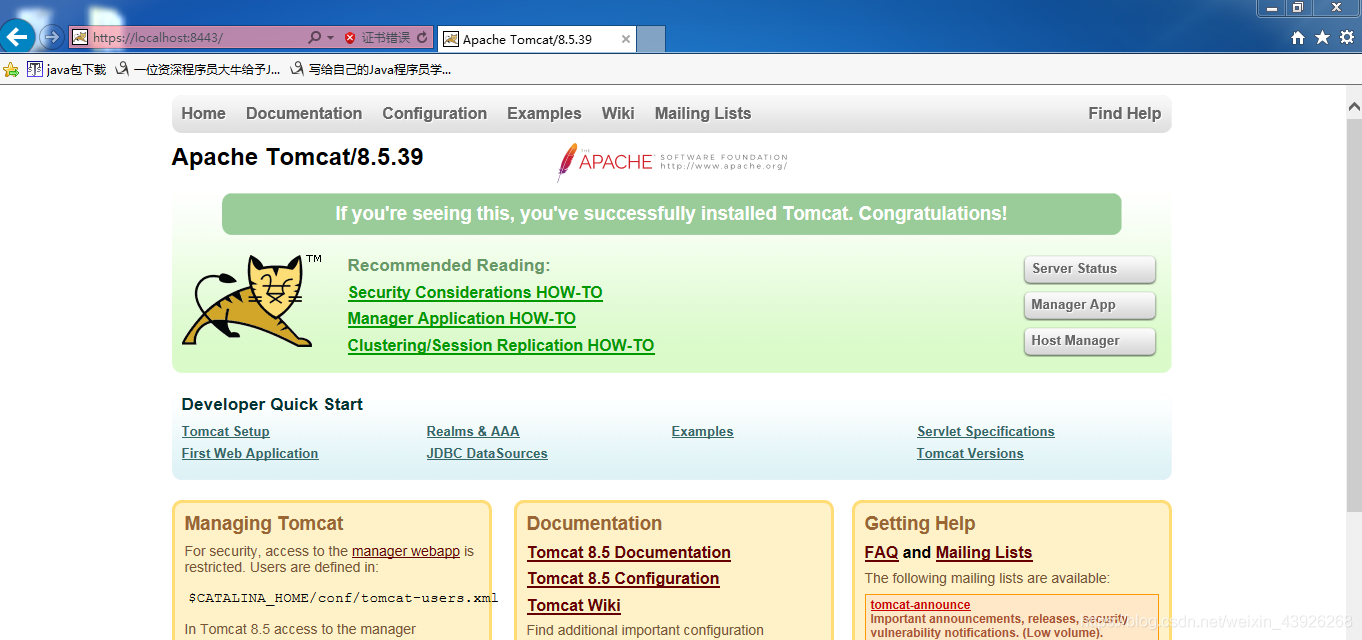Screen dimensions: 1362x640
Task: Open the Tools gear icon
Action: click(1346, 38)
